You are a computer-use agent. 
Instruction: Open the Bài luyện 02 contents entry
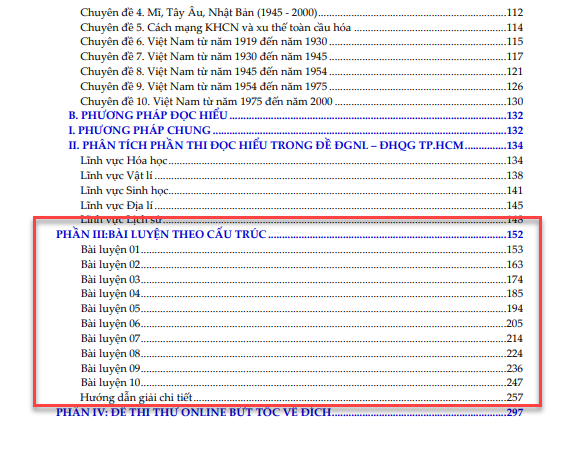tap(302, 264)
